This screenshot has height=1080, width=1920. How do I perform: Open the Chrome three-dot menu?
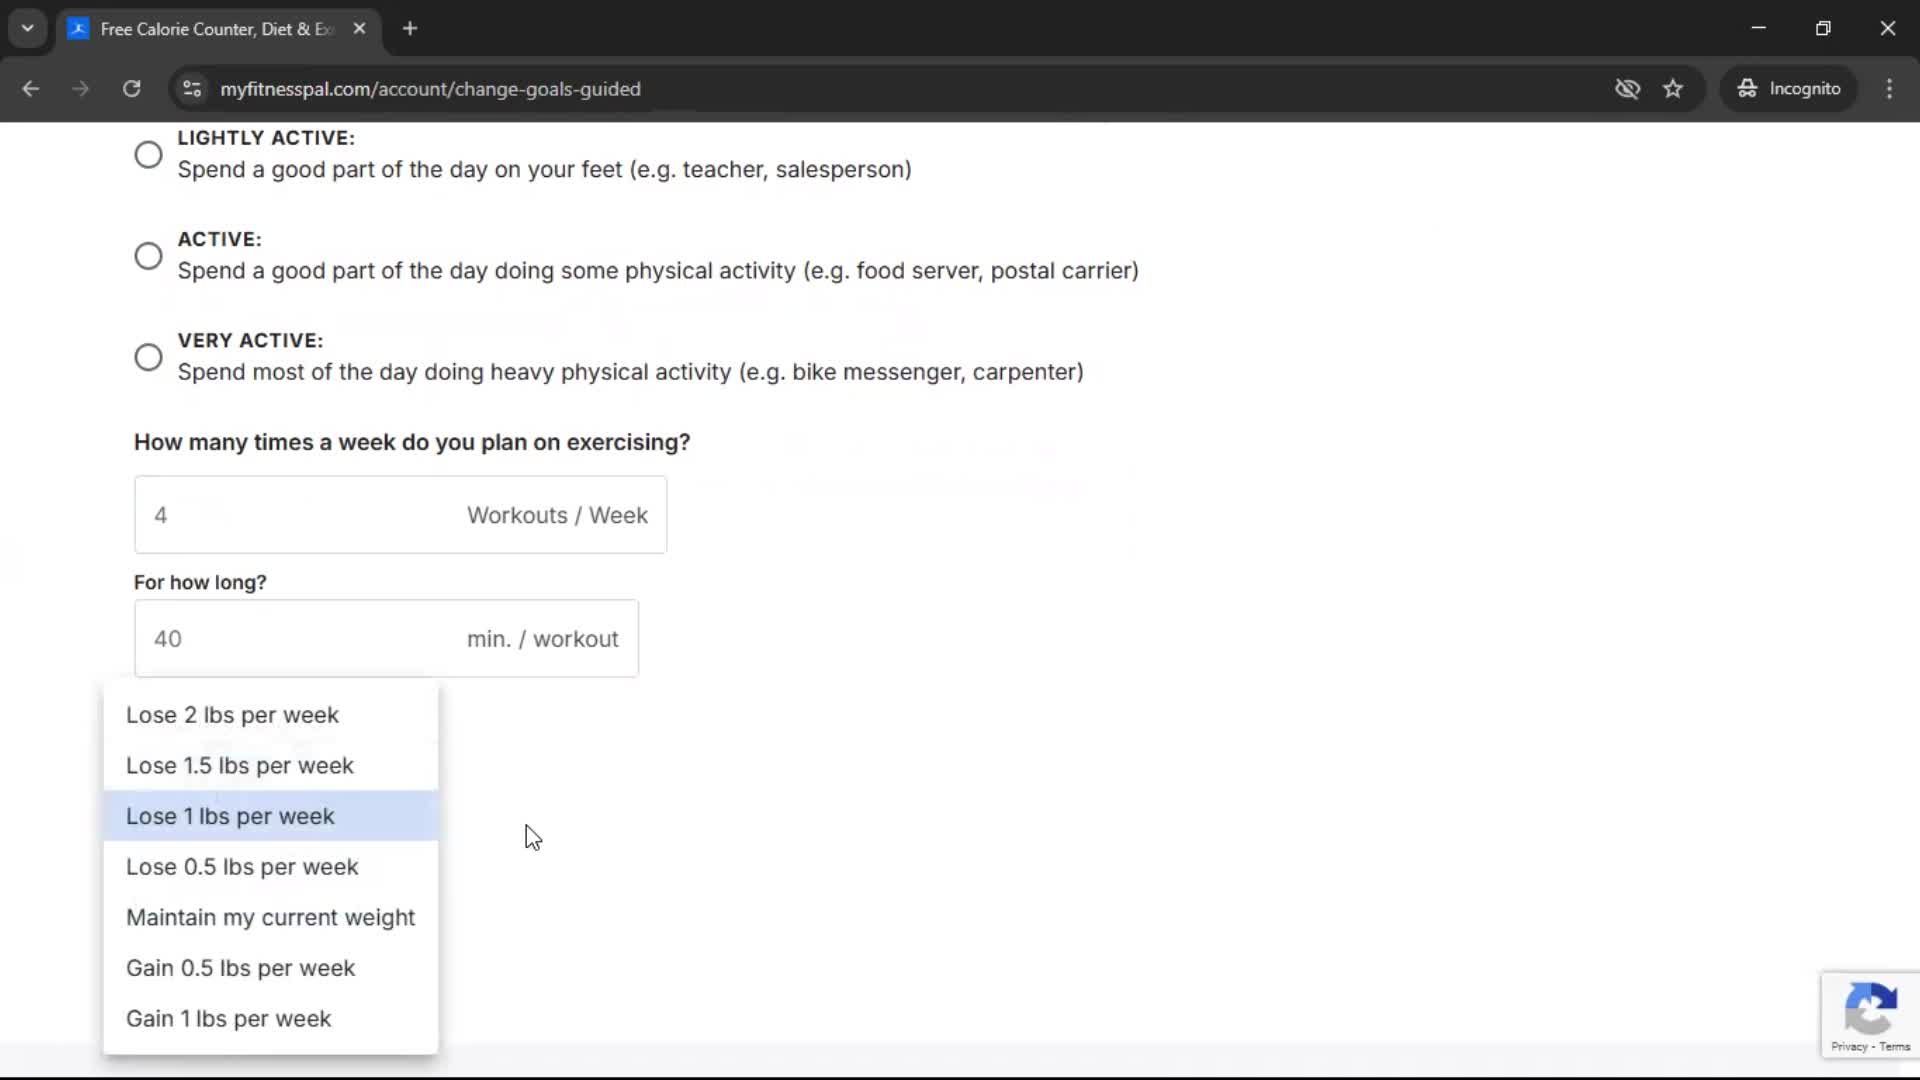tap(1889, 89)
